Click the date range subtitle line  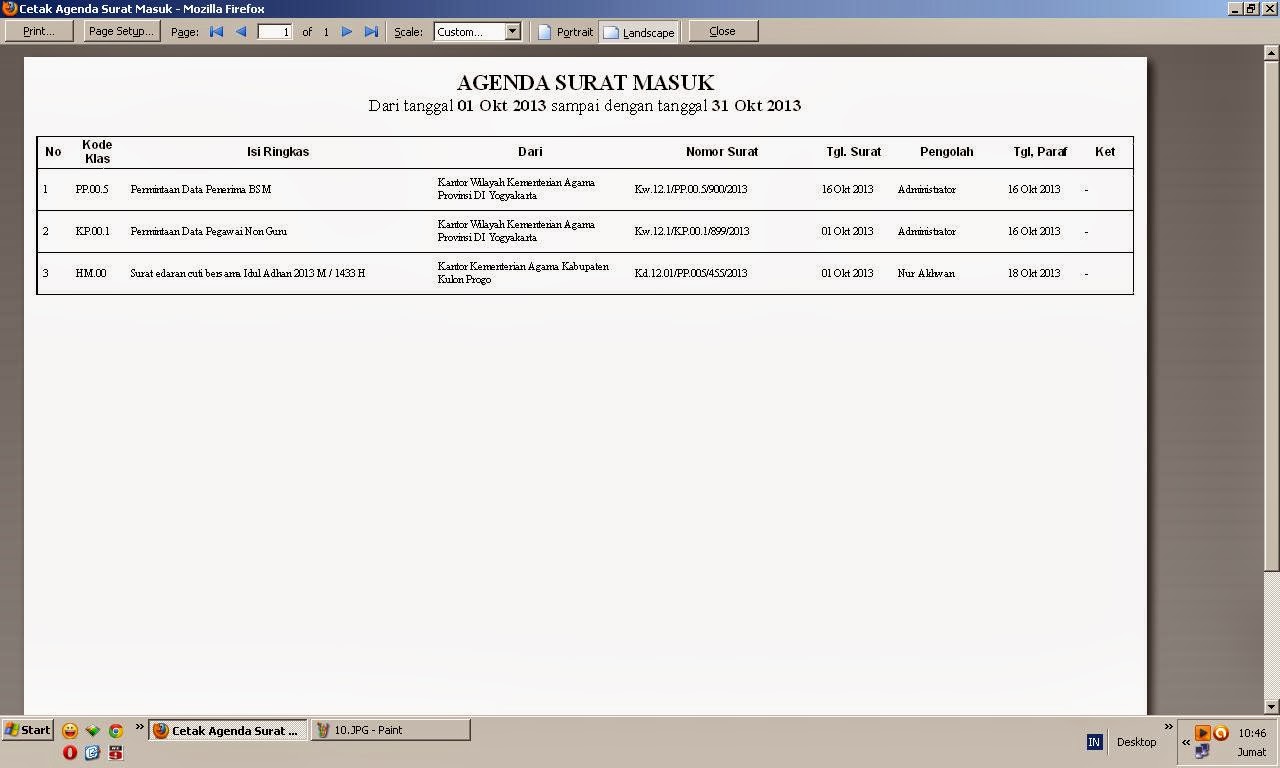click(x=585, y=105)
